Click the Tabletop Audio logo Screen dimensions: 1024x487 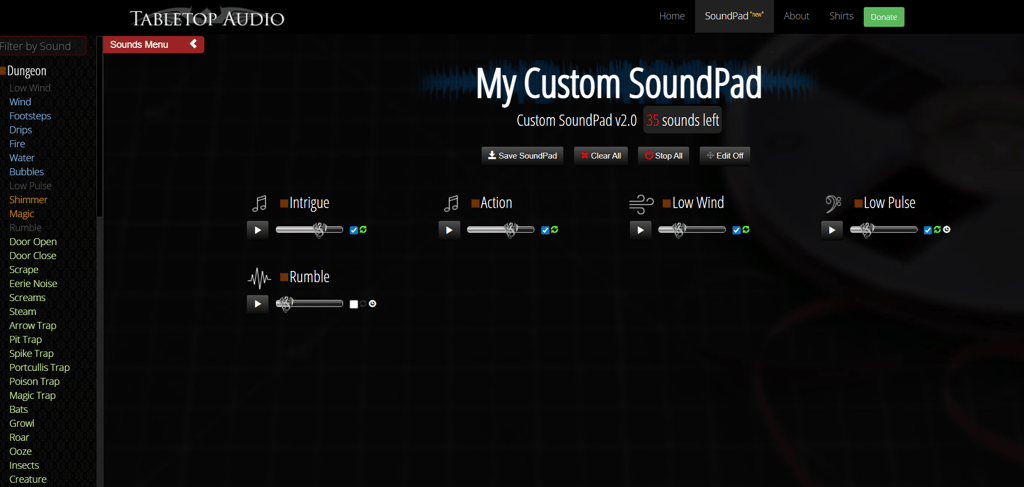point(207,17)
